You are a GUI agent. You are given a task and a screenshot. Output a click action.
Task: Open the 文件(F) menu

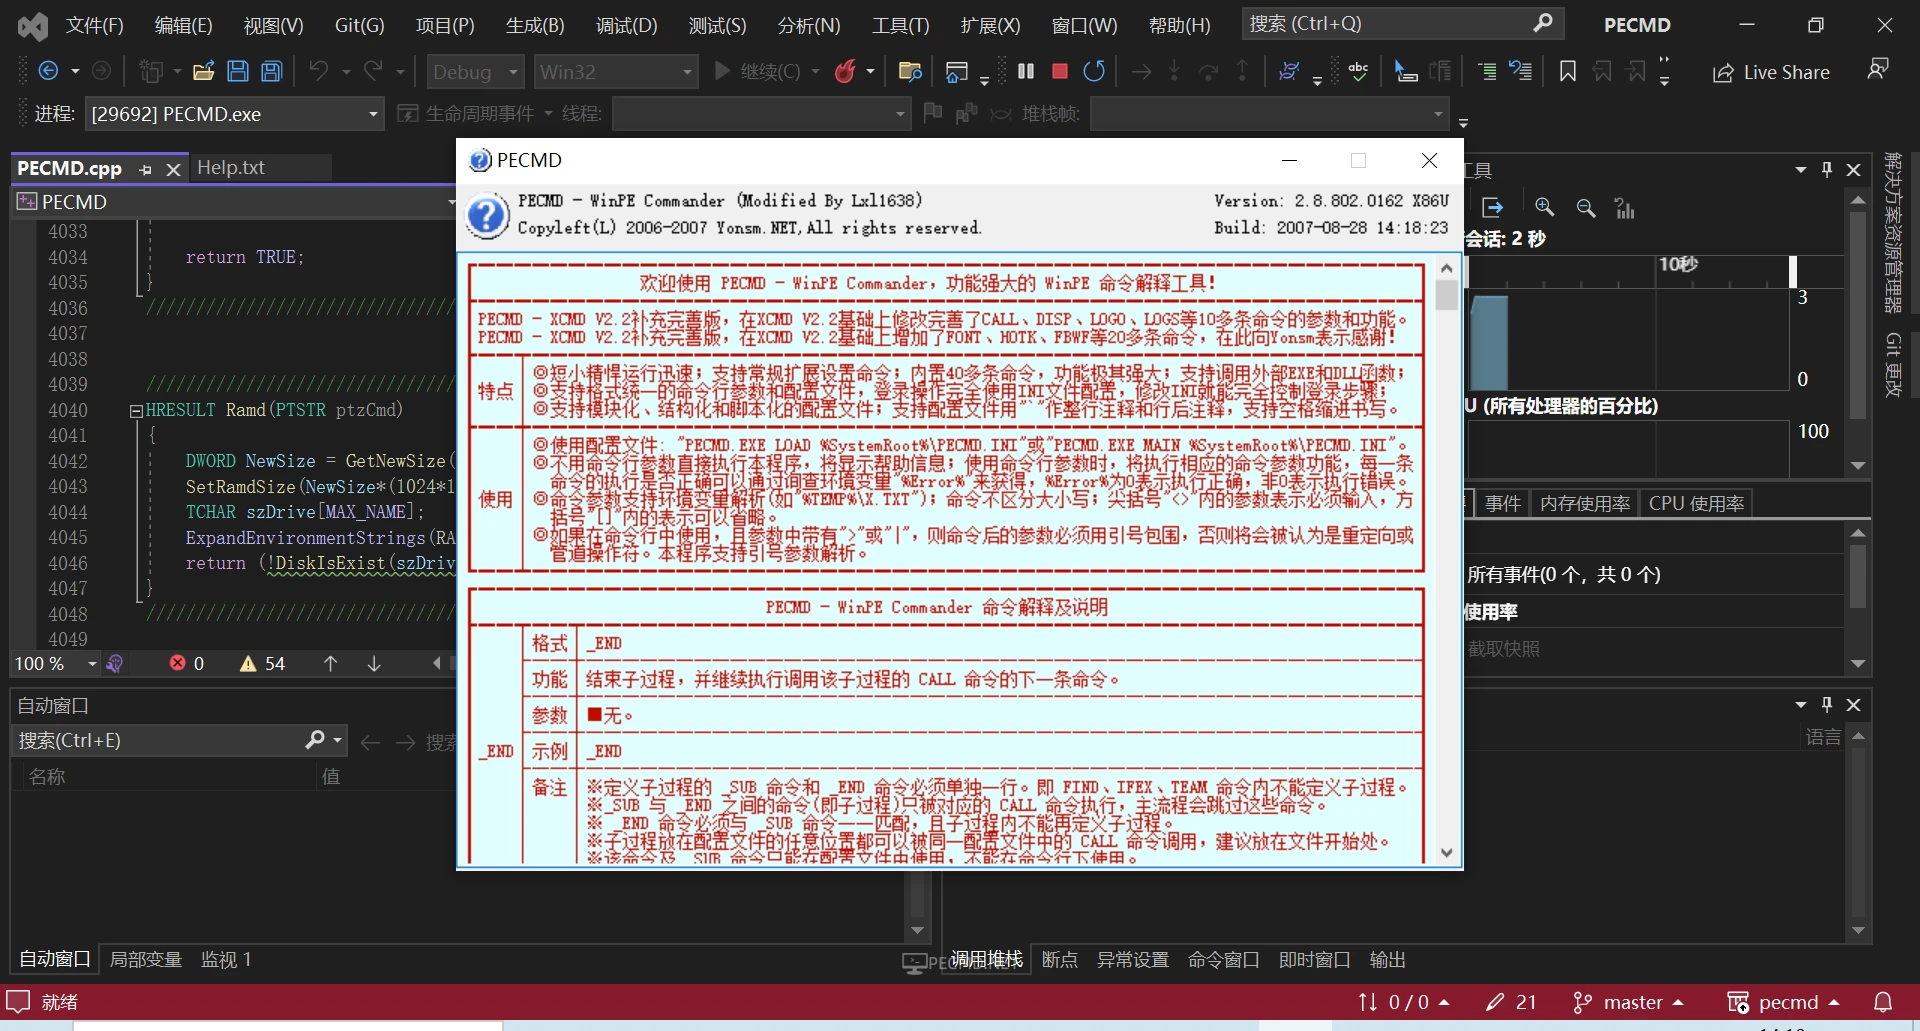coord(95,25)
